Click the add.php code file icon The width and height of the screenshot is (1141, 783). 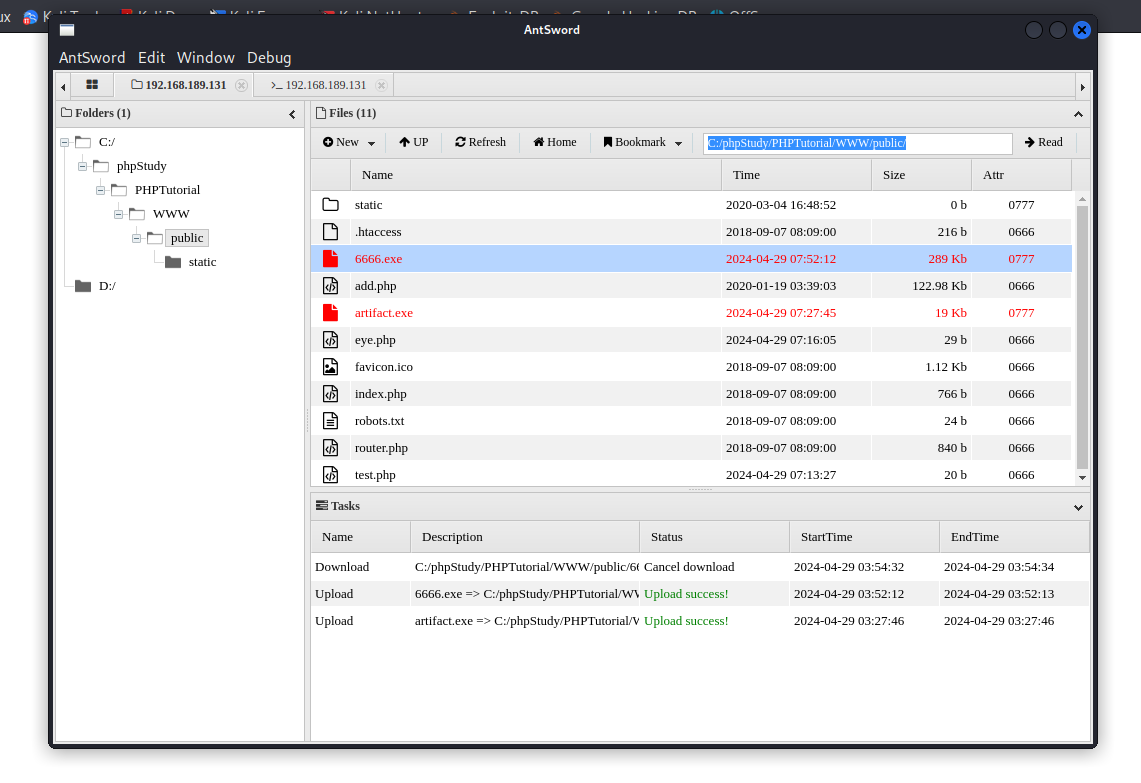[x=330, y=285]
